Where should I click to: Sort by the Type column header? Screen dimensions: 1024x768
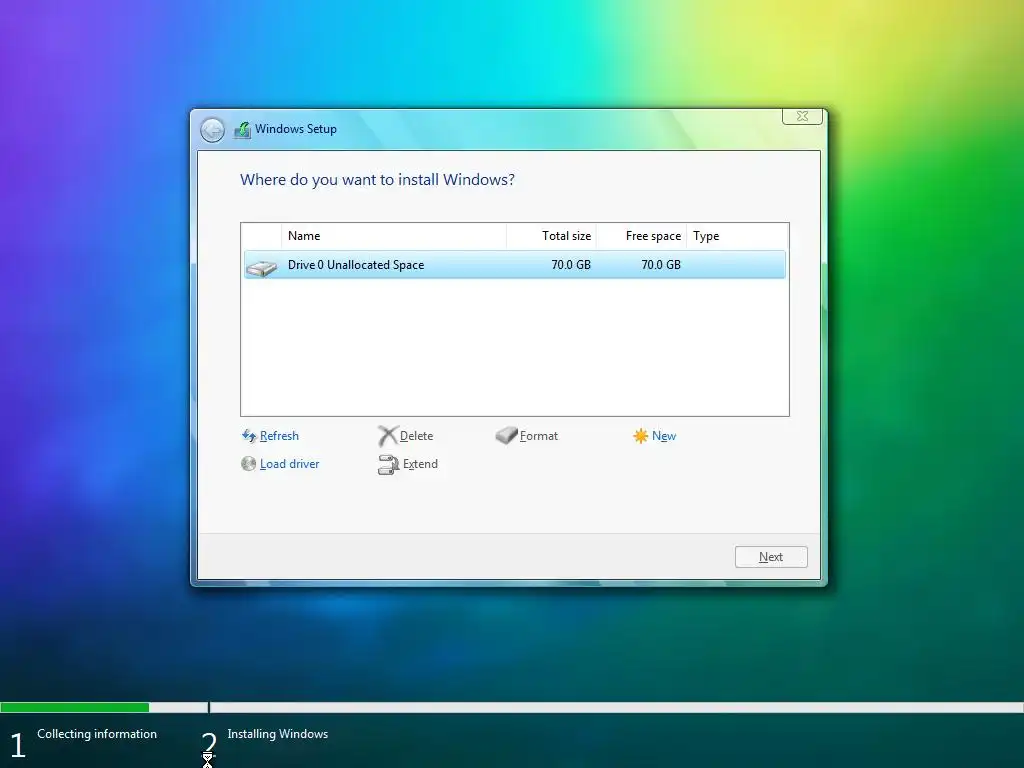click(737, 236)
